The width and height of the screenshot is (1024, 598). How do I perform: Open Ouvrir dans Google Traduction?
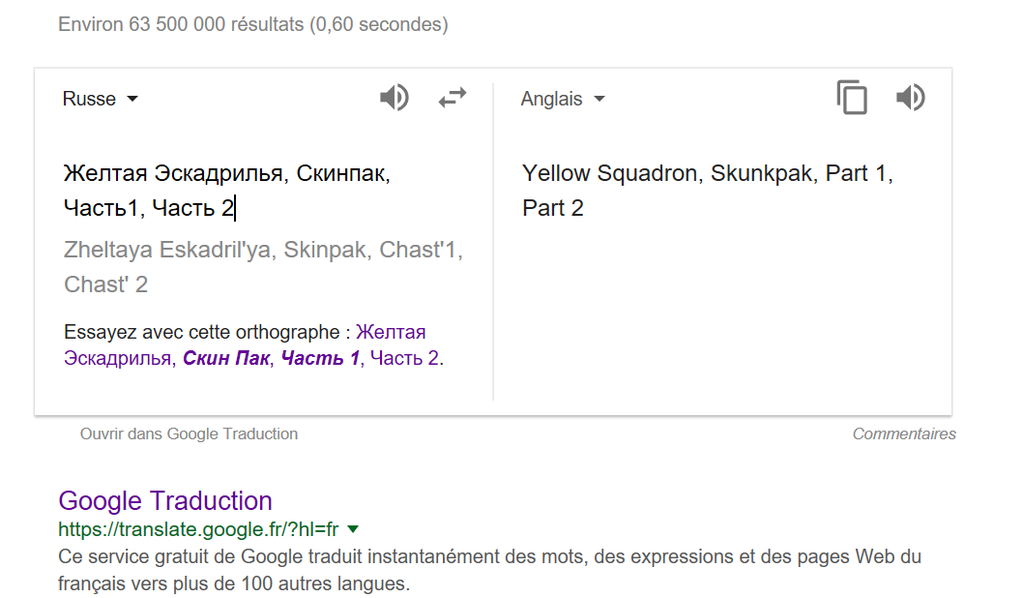click(188, 433)
